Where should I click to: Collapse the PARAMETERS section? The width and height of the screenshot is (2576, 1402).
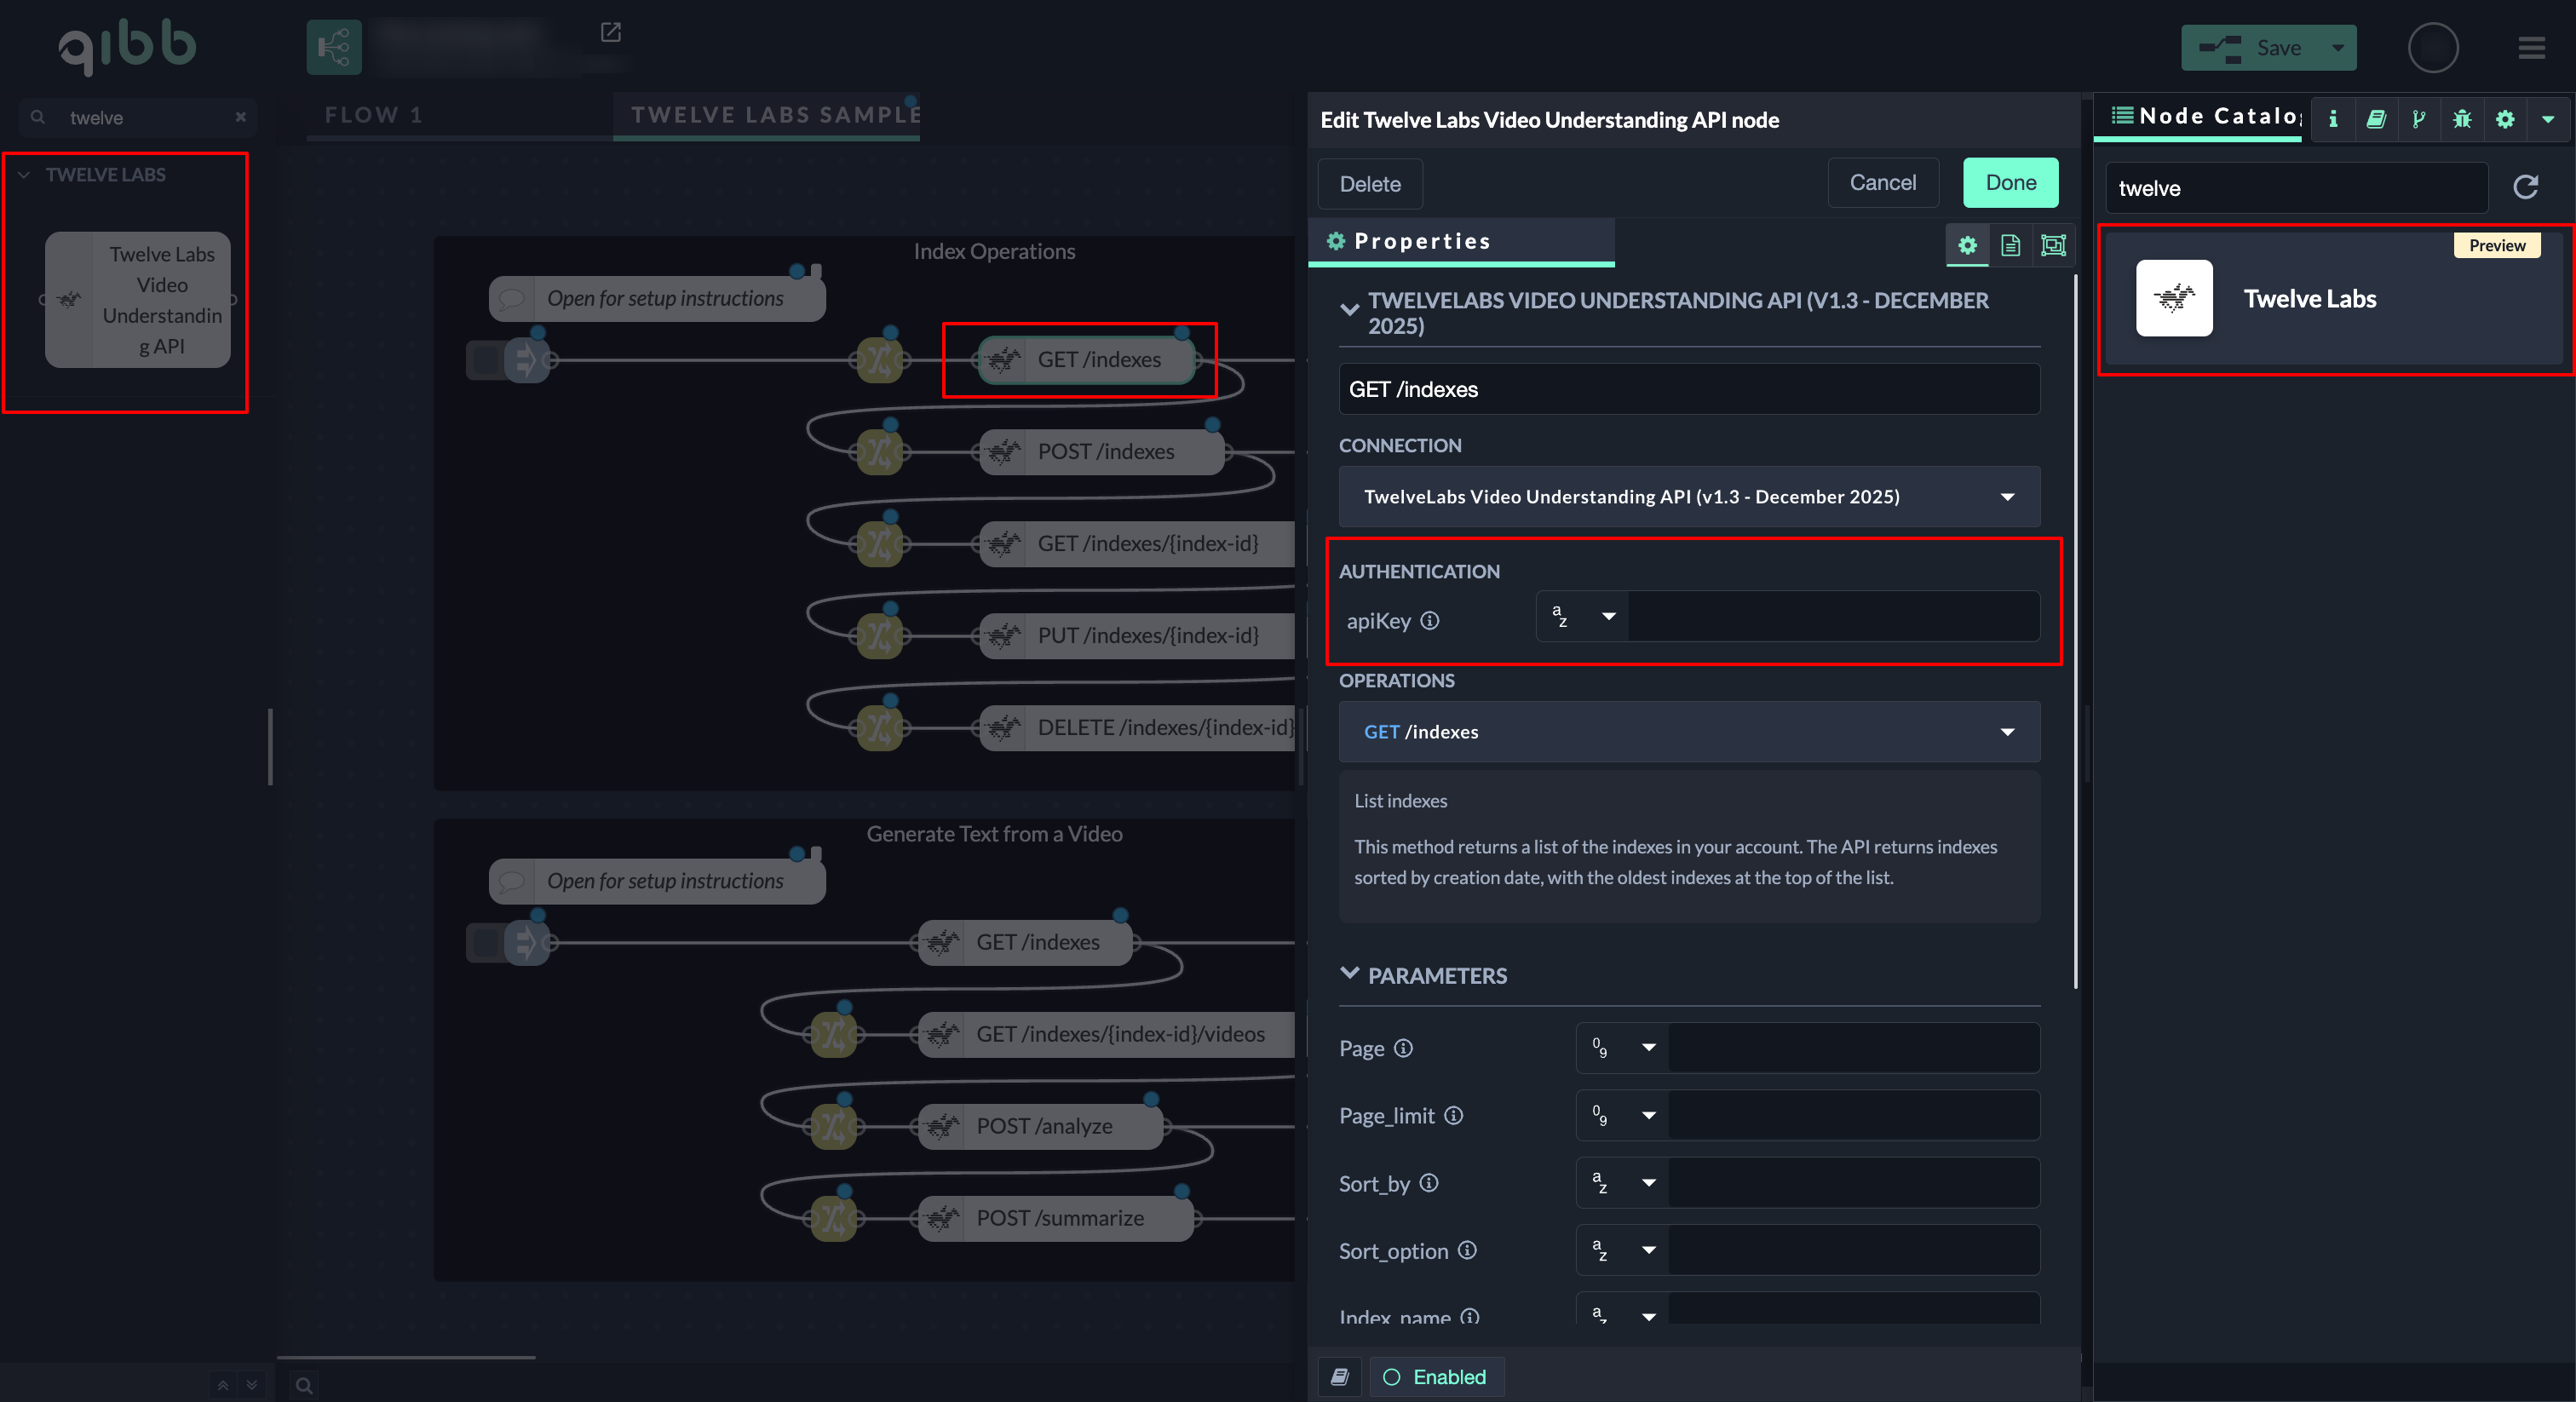[x=1349, y=974]
